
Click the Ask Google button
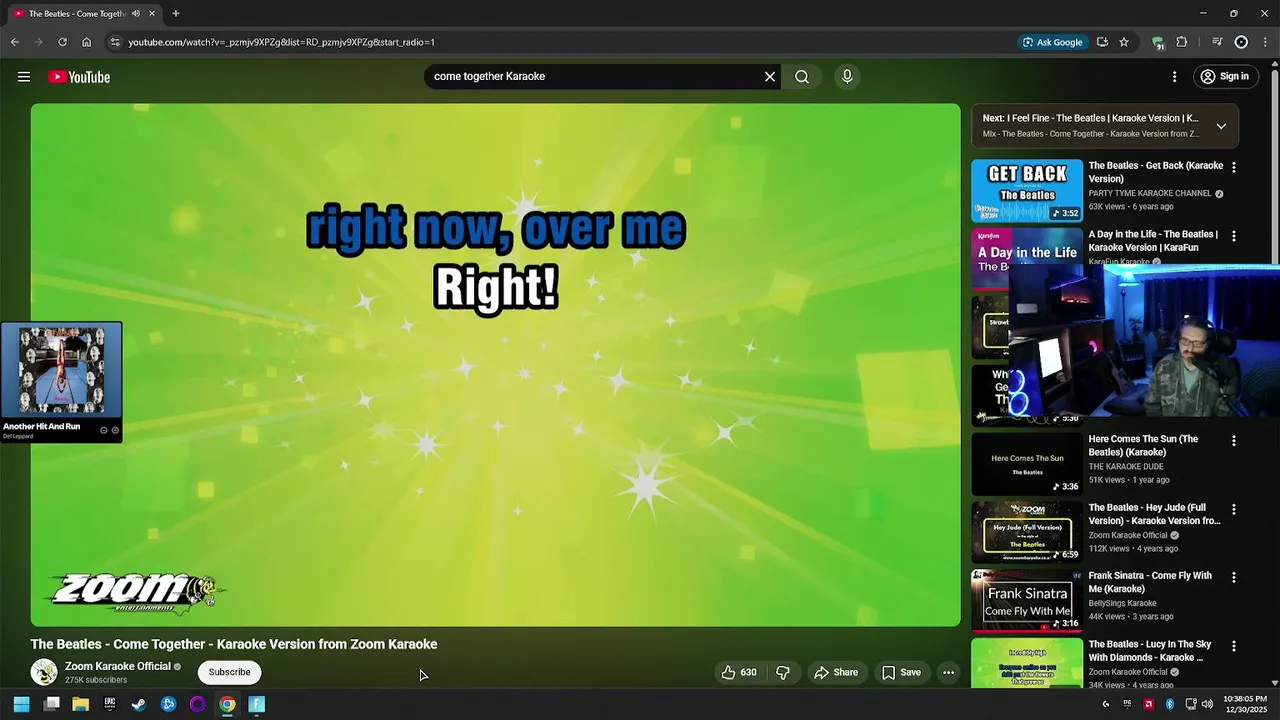[x=1053, y=42]
